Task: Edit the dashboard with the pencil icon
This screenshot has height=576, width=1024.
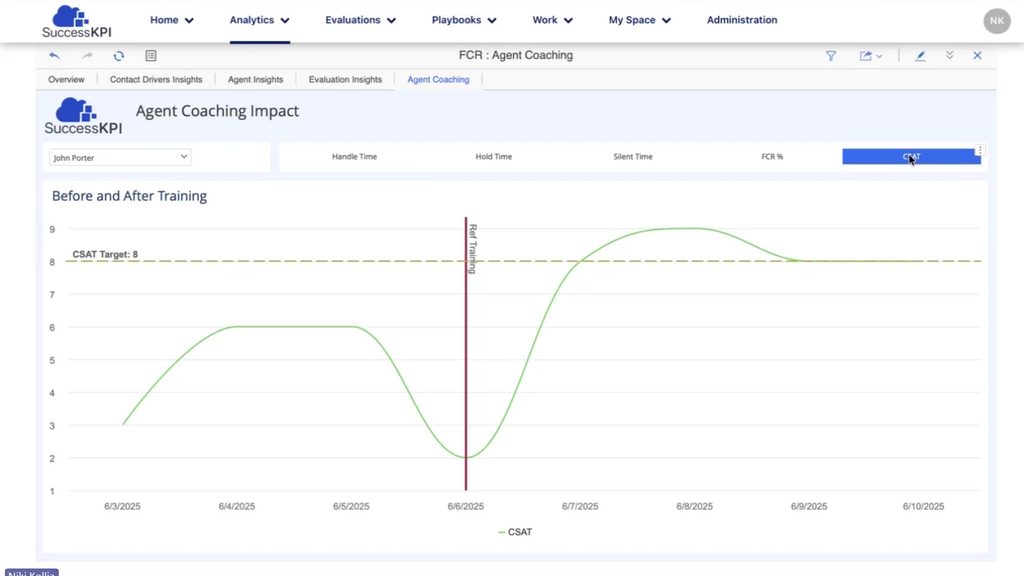Action: [920, 56]
